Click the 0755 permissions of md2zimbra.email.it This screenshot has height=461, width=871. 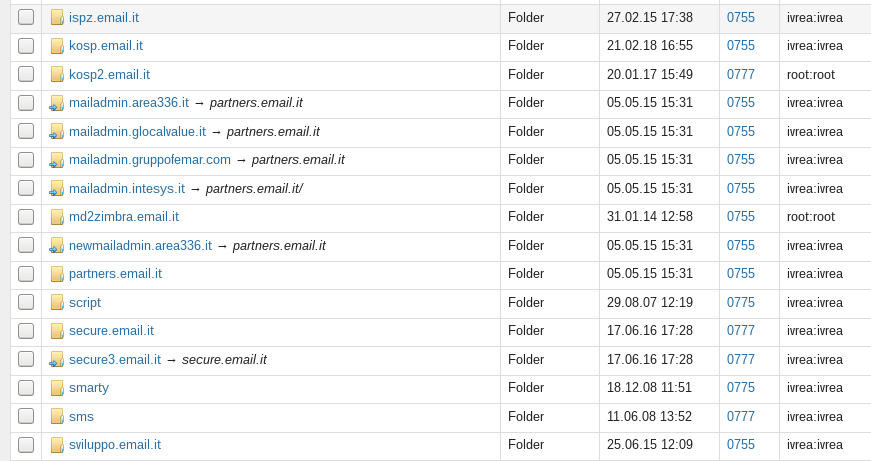click(x=741, y=217)
